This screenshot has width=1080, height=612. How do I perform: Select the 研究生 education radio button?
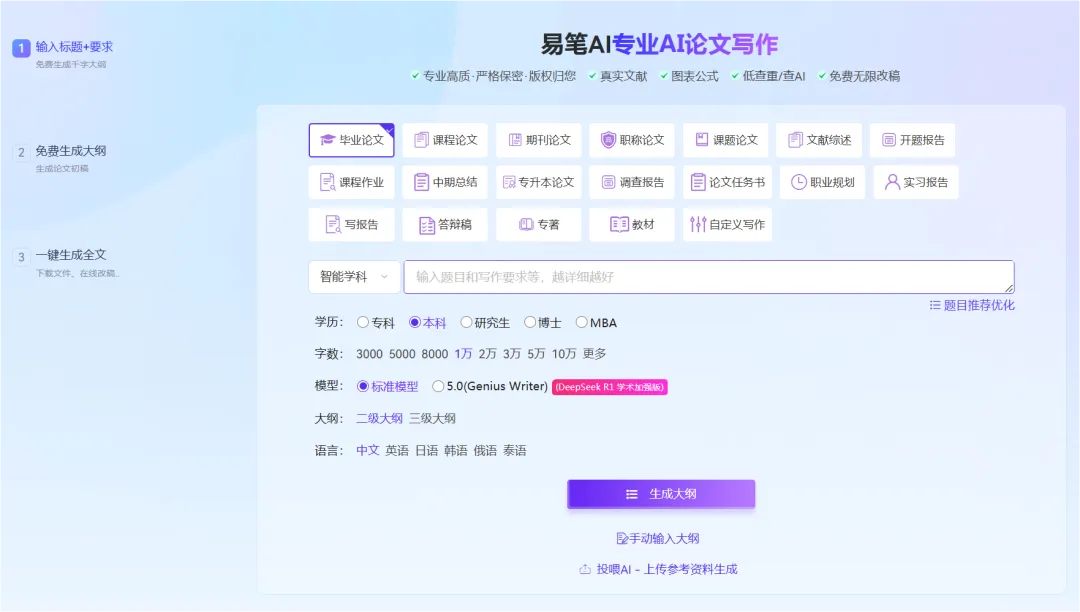click(466, 322)
